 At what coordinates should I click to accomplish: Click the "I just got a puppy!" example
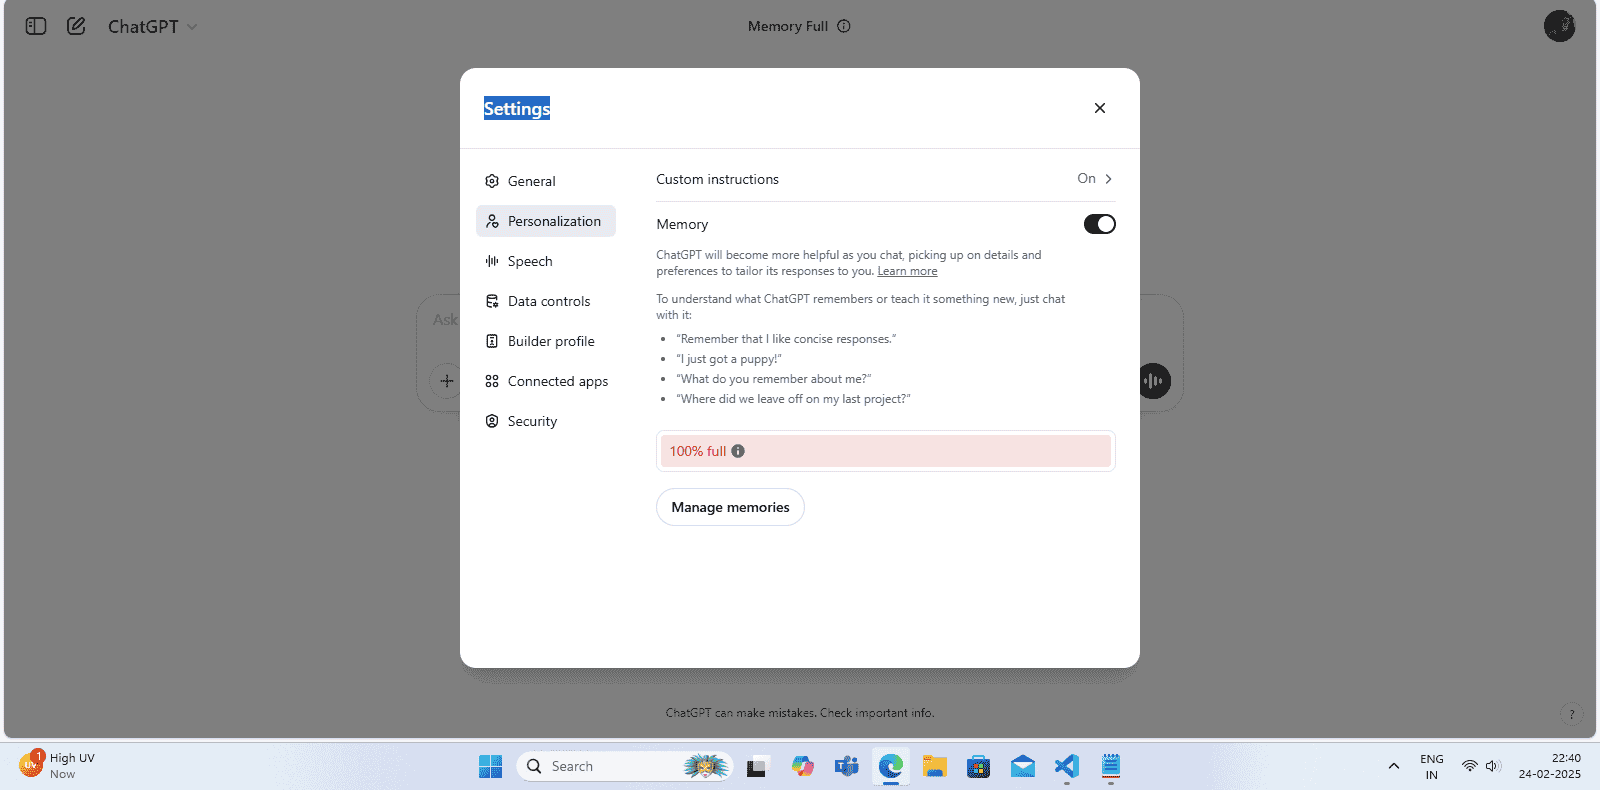(729, 359)
